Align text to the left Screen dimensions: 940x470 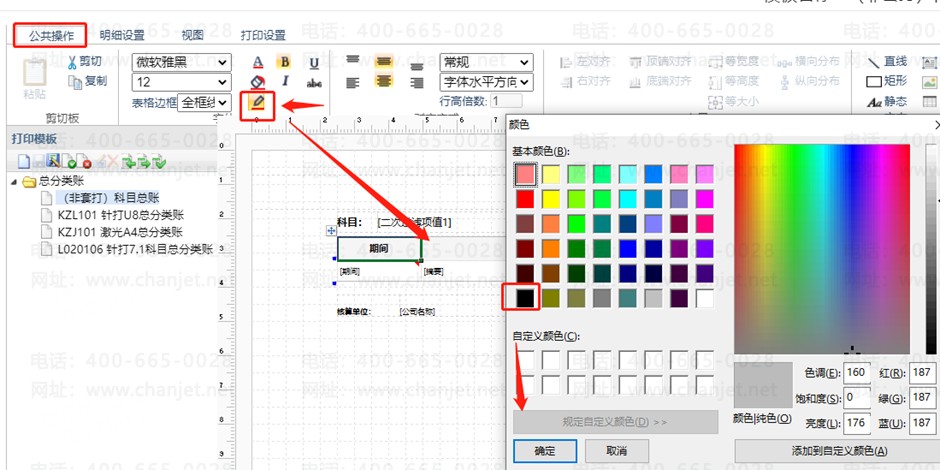[353, 82]
